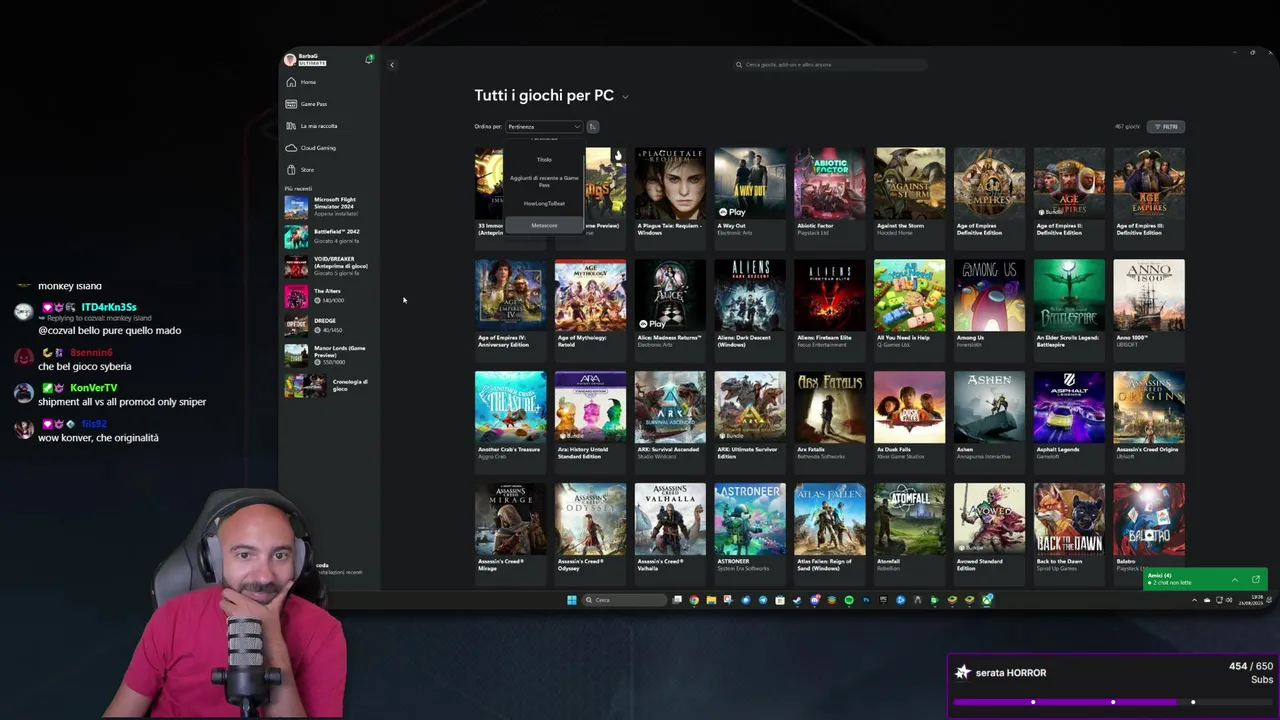
Task: Click the Xbox app taskbar icon
Action: (987, 600)
